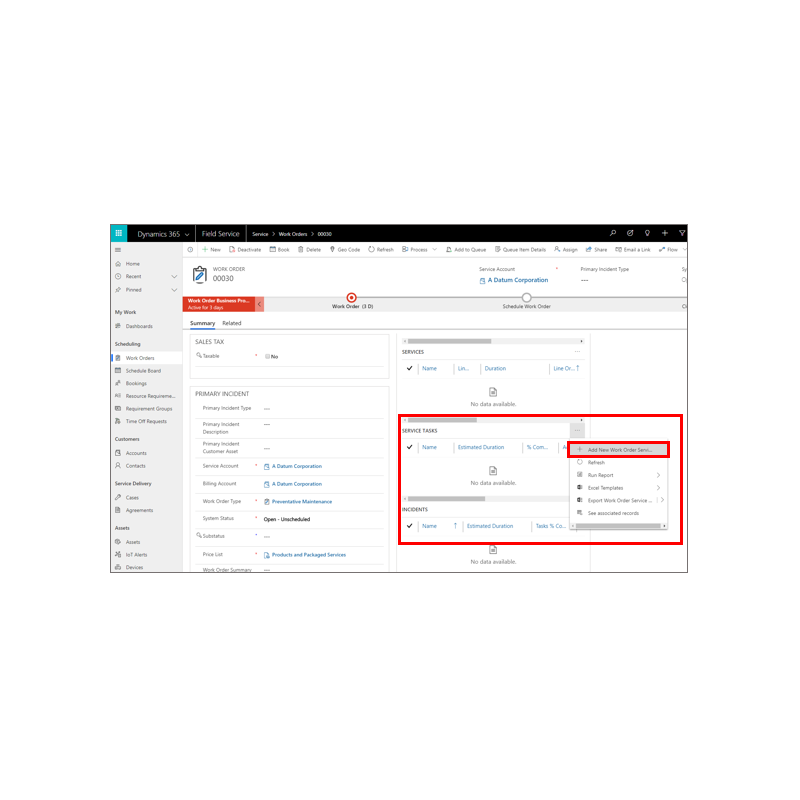
Task: Open Bookings in the sidebar
Action: (x=136, y=383)
